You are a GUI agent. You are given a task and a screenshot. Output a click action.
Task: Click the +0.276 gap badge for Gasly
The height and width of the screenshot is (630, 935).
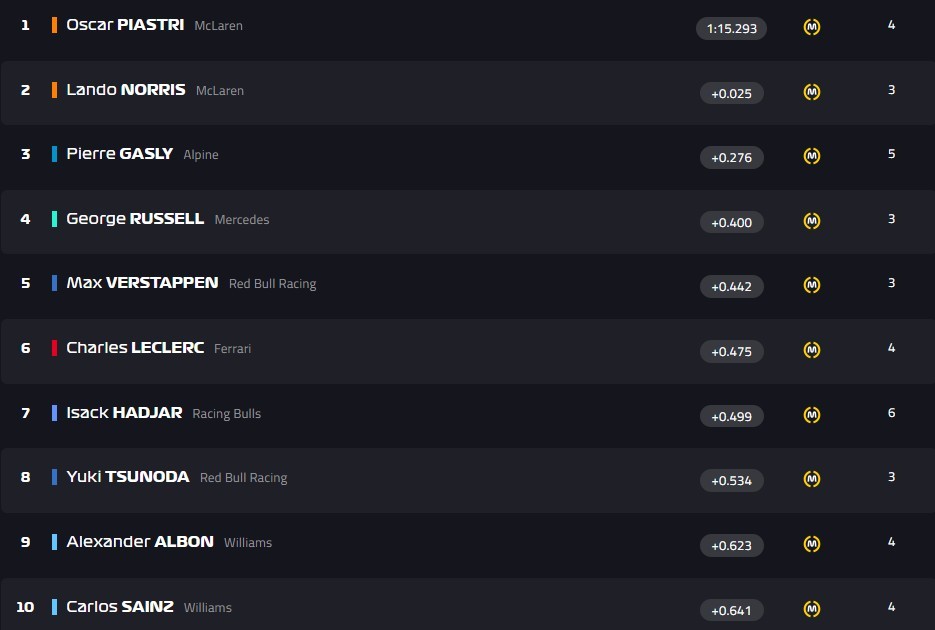pyautogui.click(x=731, y=157)
